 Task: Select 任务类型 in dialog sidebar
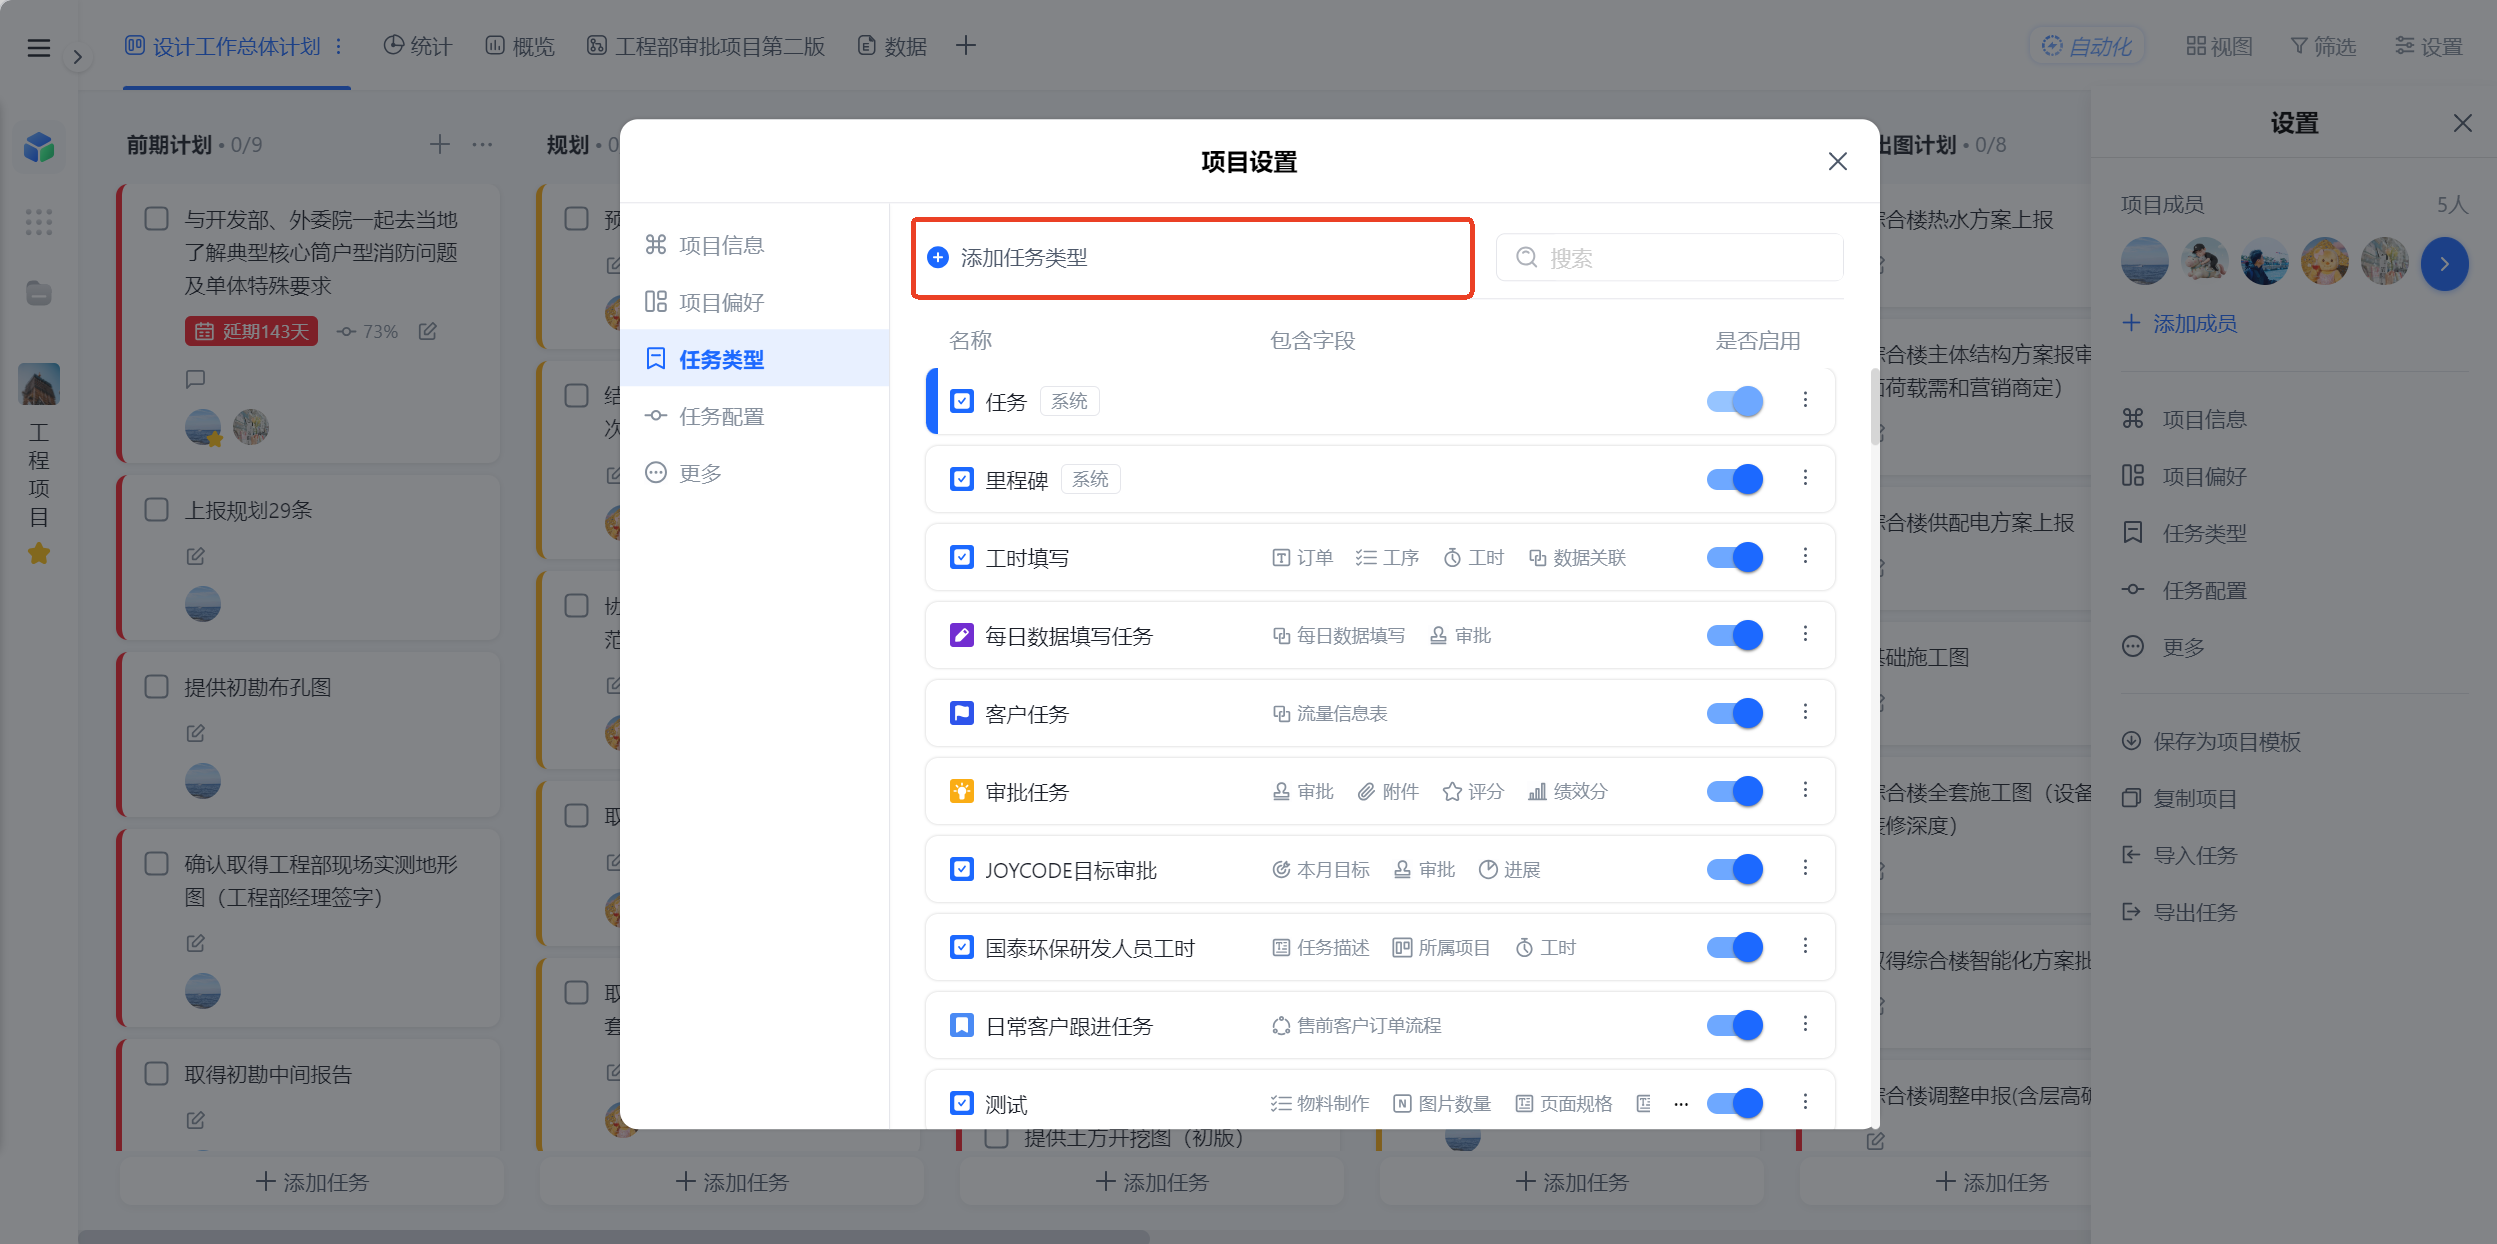click(x=754, y=359)
